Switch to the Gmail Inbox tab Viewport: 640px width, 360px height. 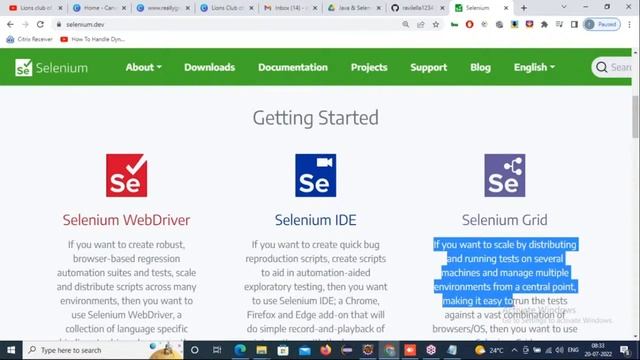[x=291, y=8]
